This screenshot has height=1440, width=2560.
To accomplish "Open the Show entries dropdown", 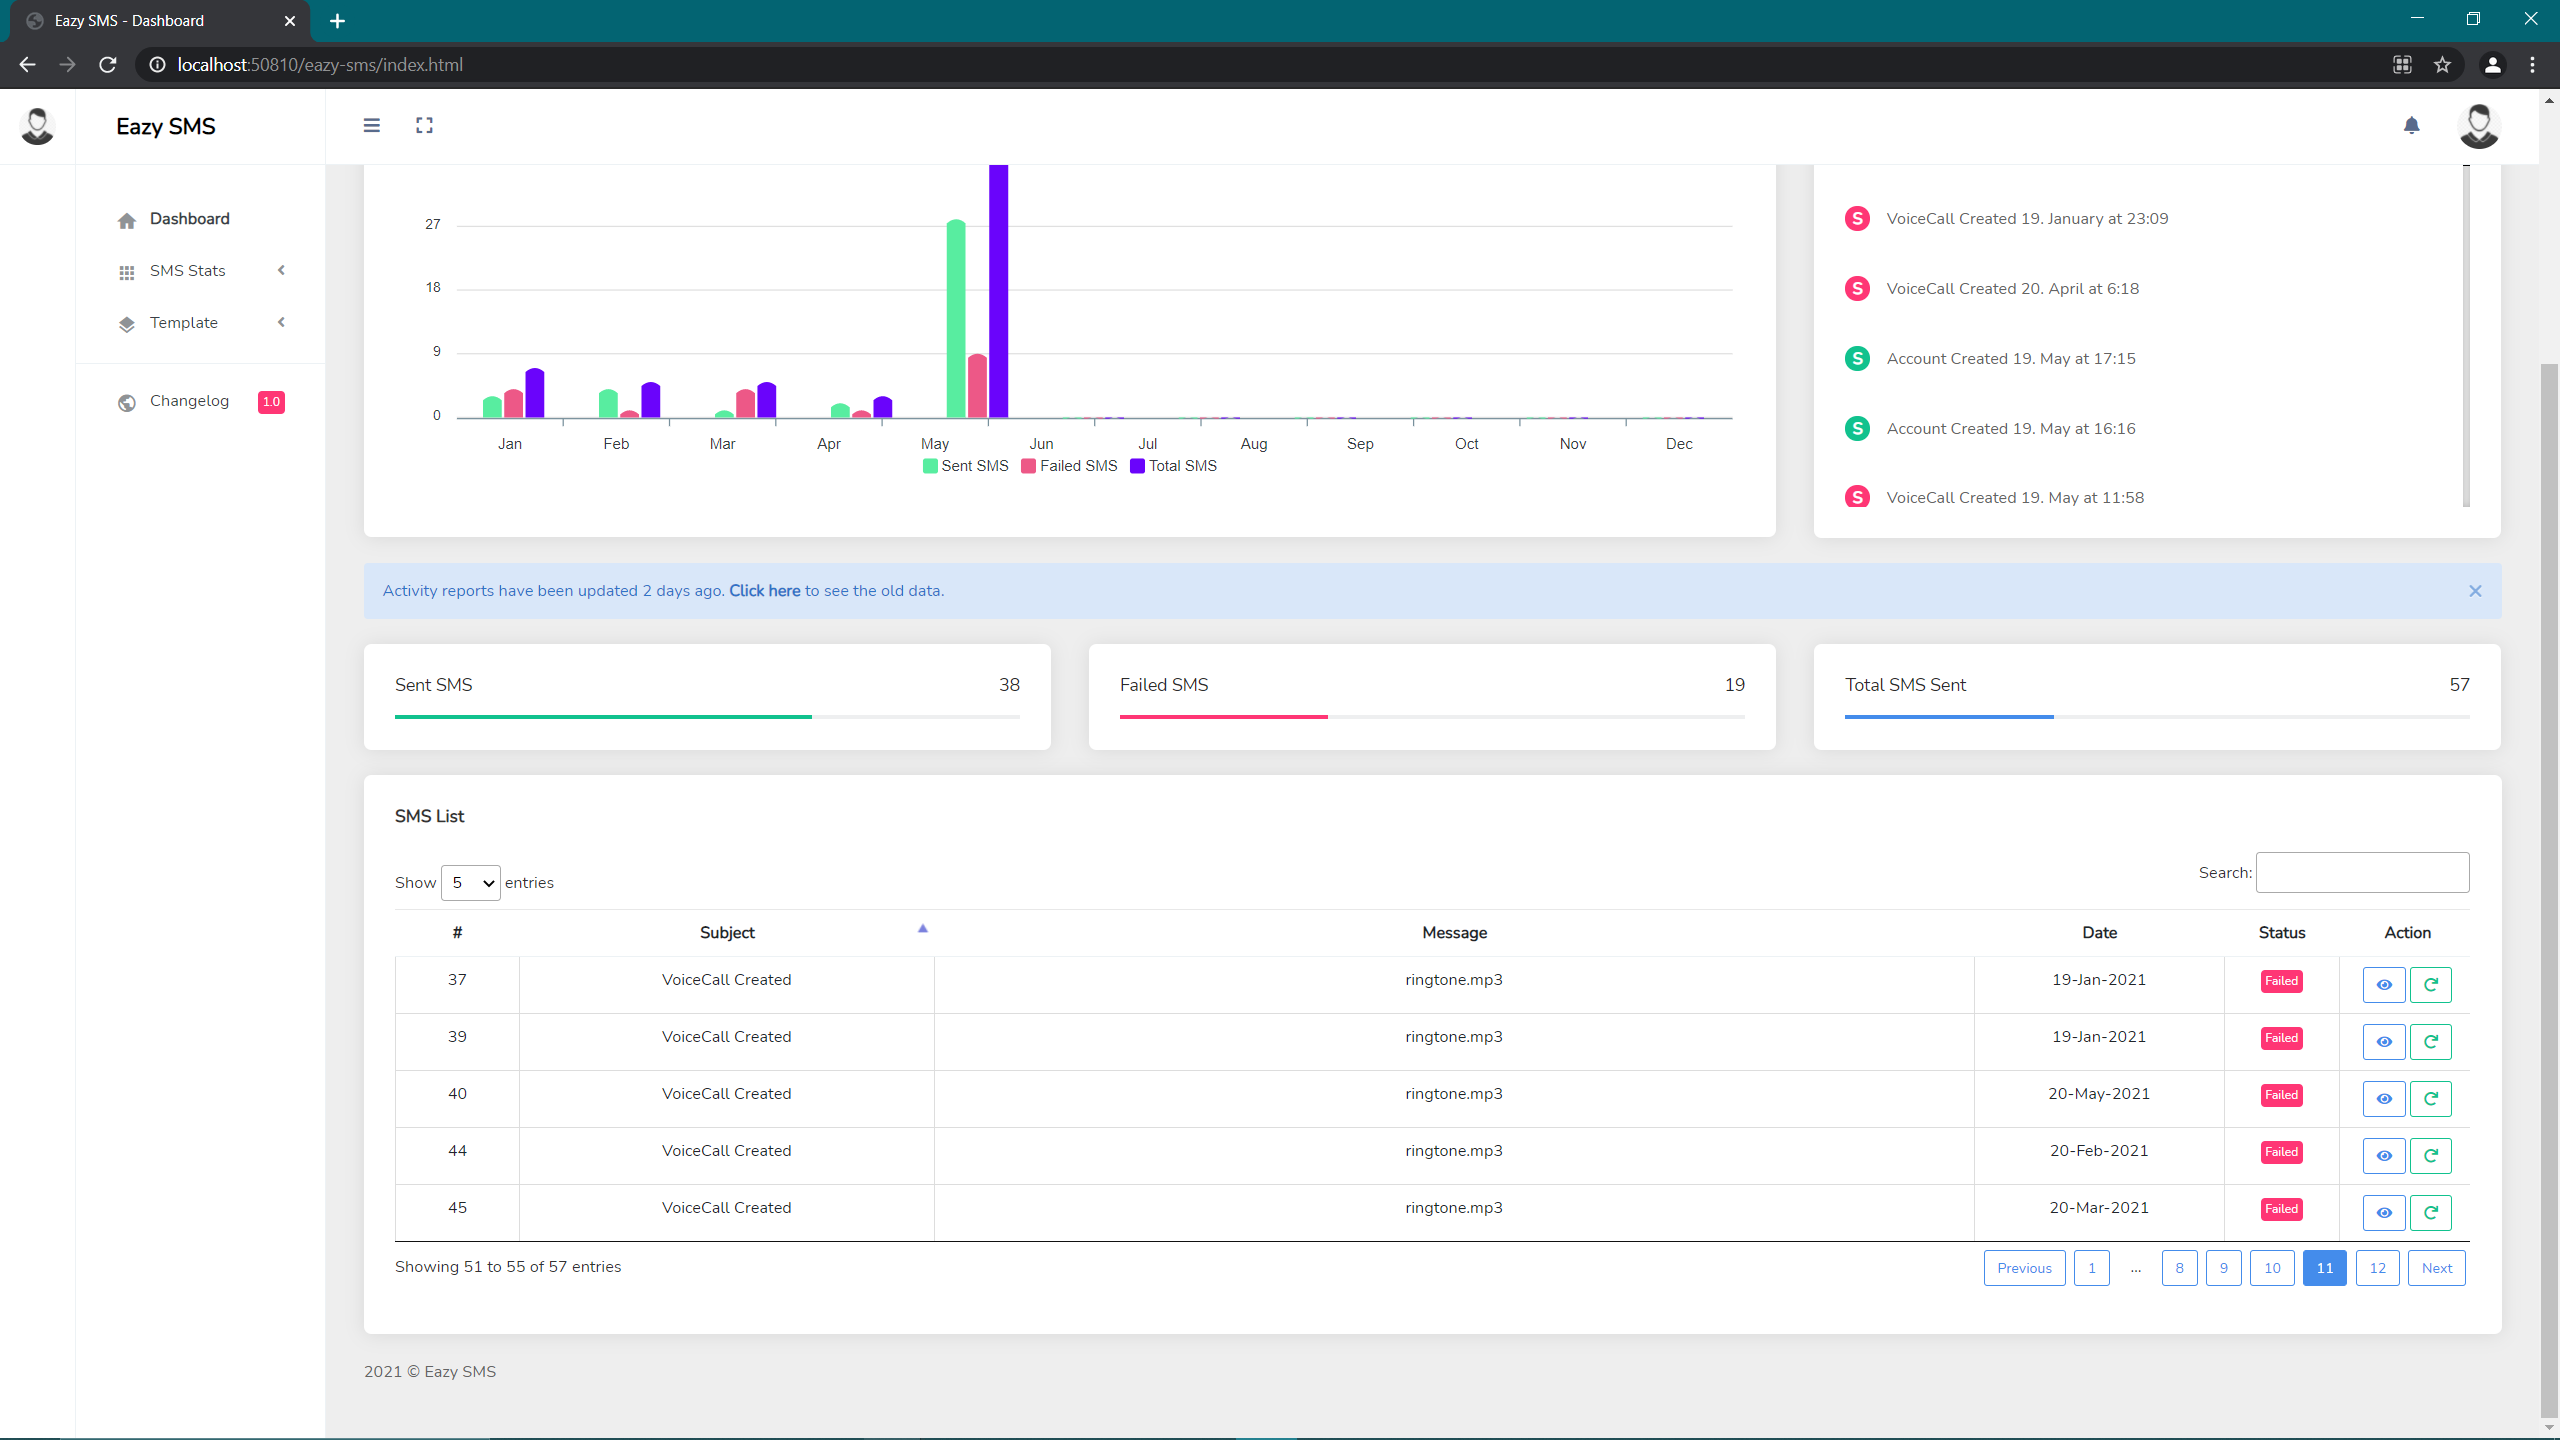I will 470,882.
